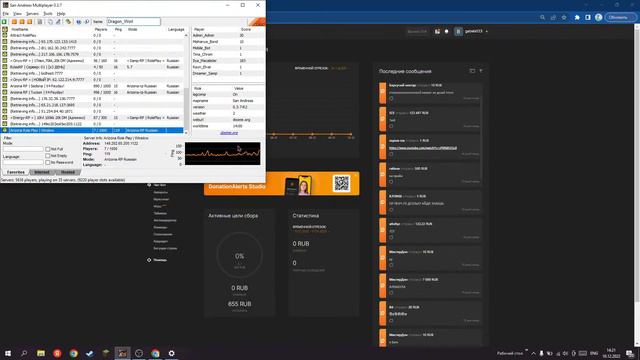Open the browser extensions puzzle icon

577,18
